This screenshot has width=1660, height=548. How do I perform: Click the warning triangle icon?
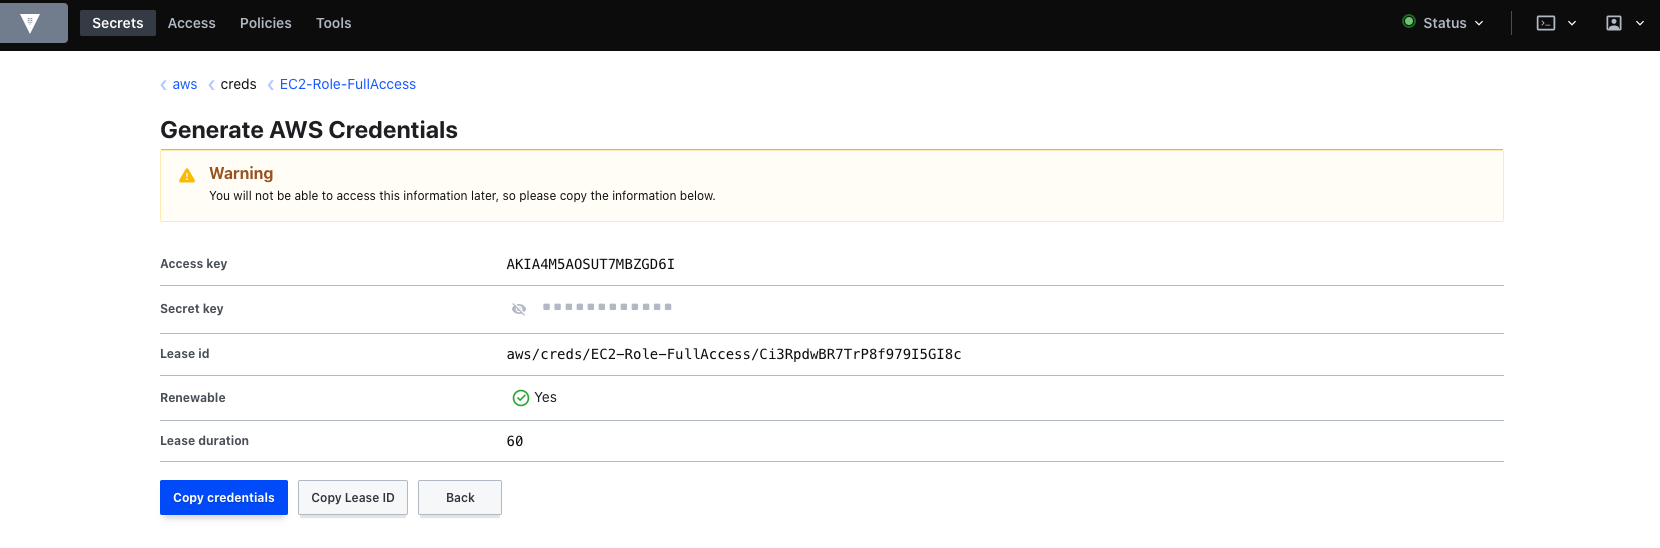(187, 176)
